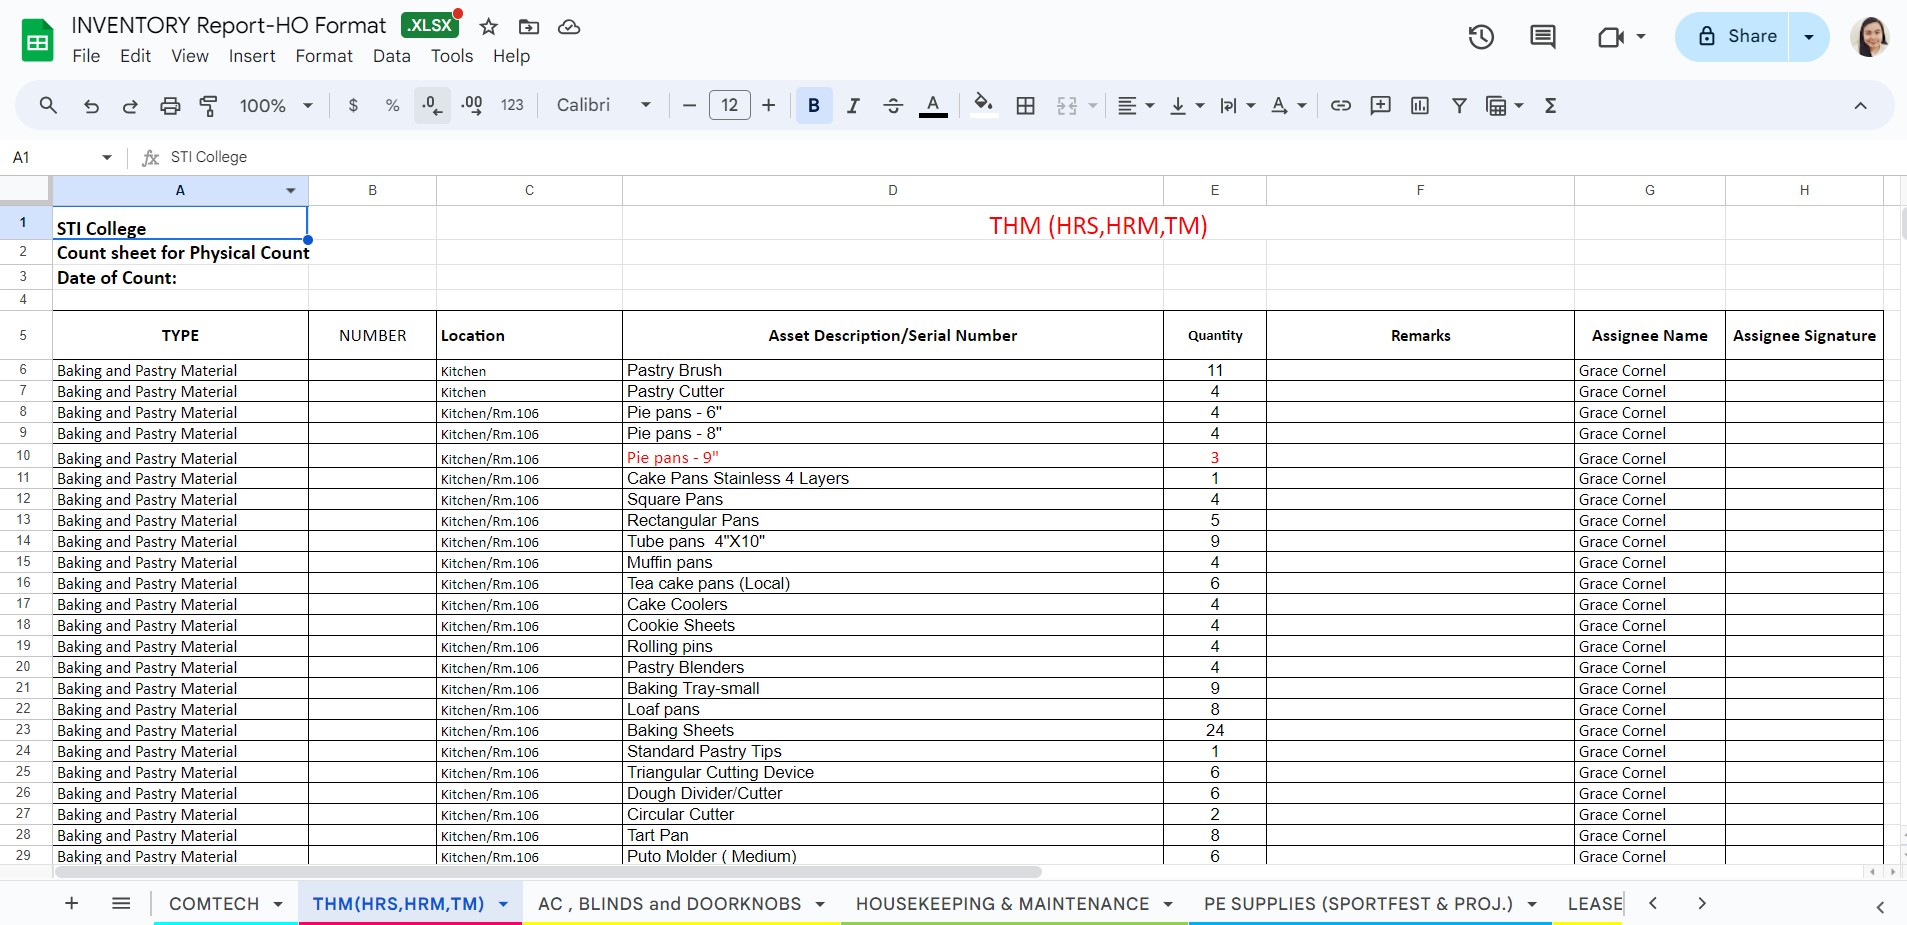Check the cloud document status

[569, 27]
